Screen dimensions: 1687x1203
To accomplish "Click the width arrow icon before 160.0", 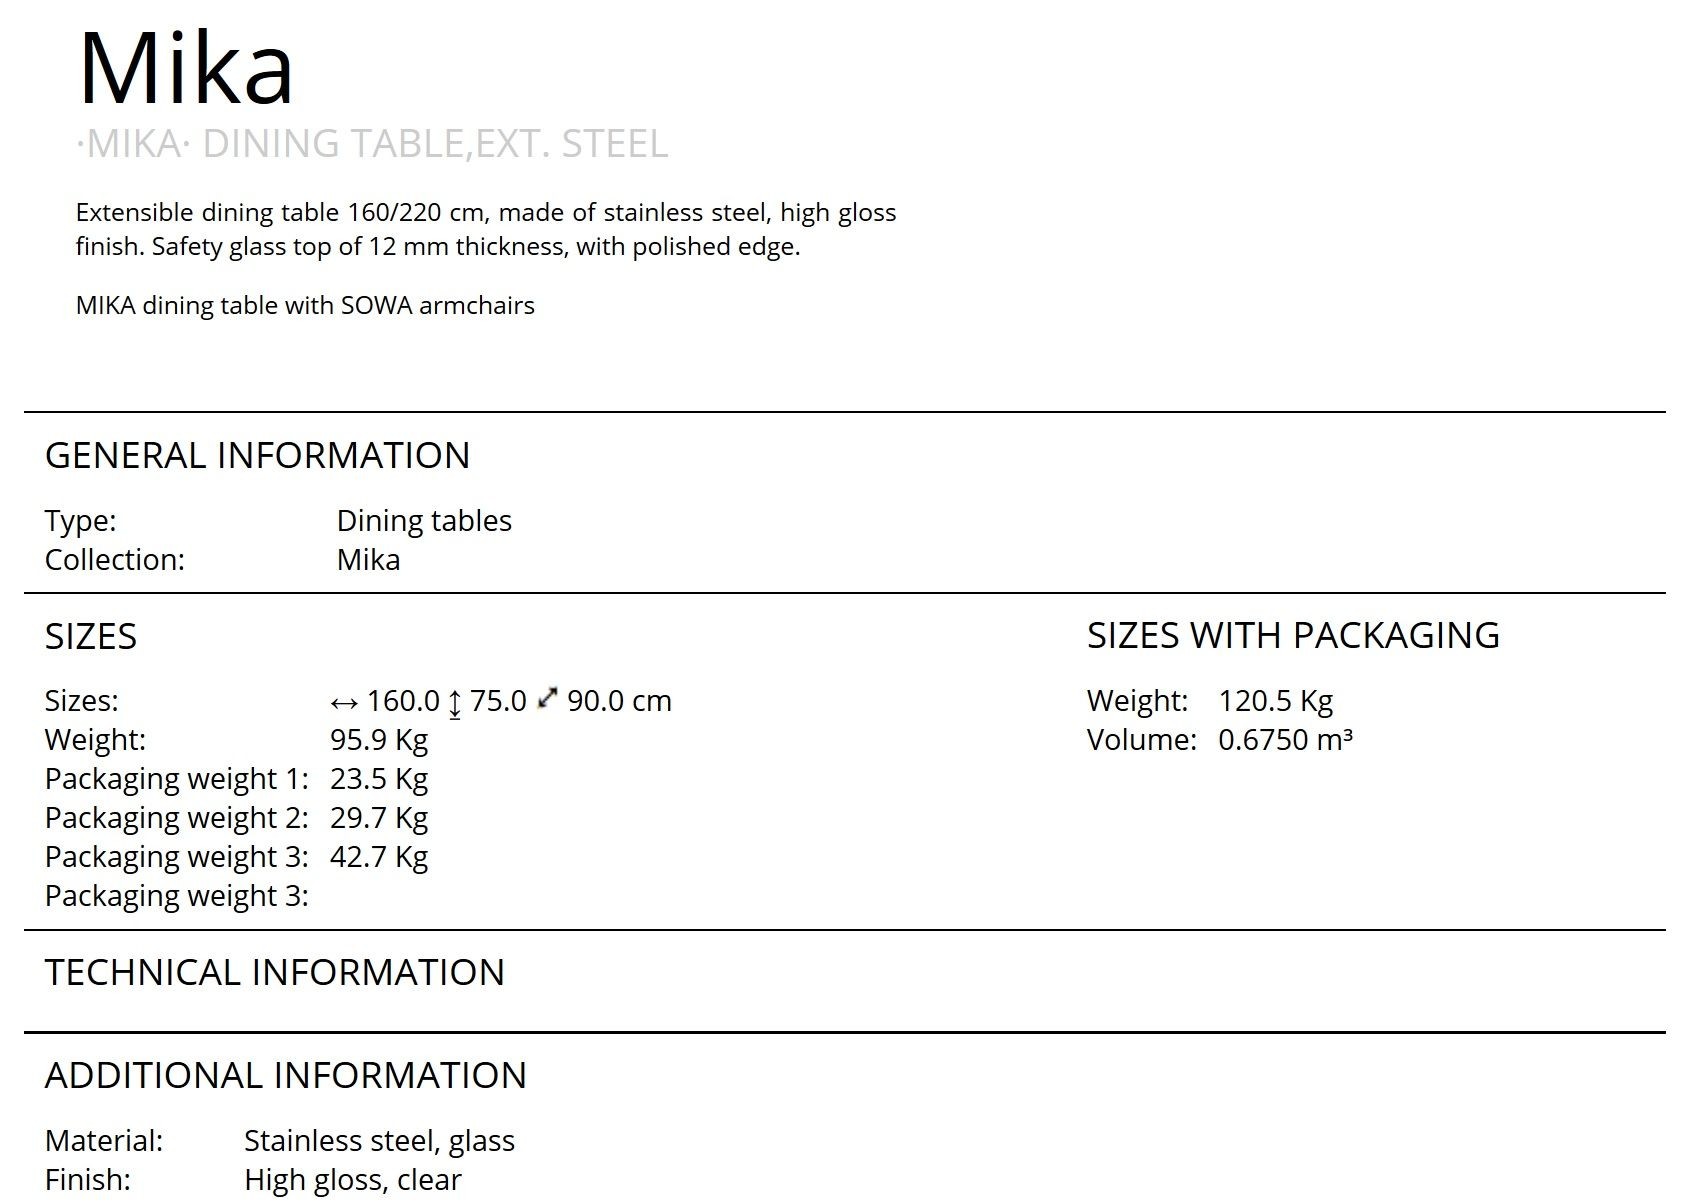I will (x=343, y=703).
